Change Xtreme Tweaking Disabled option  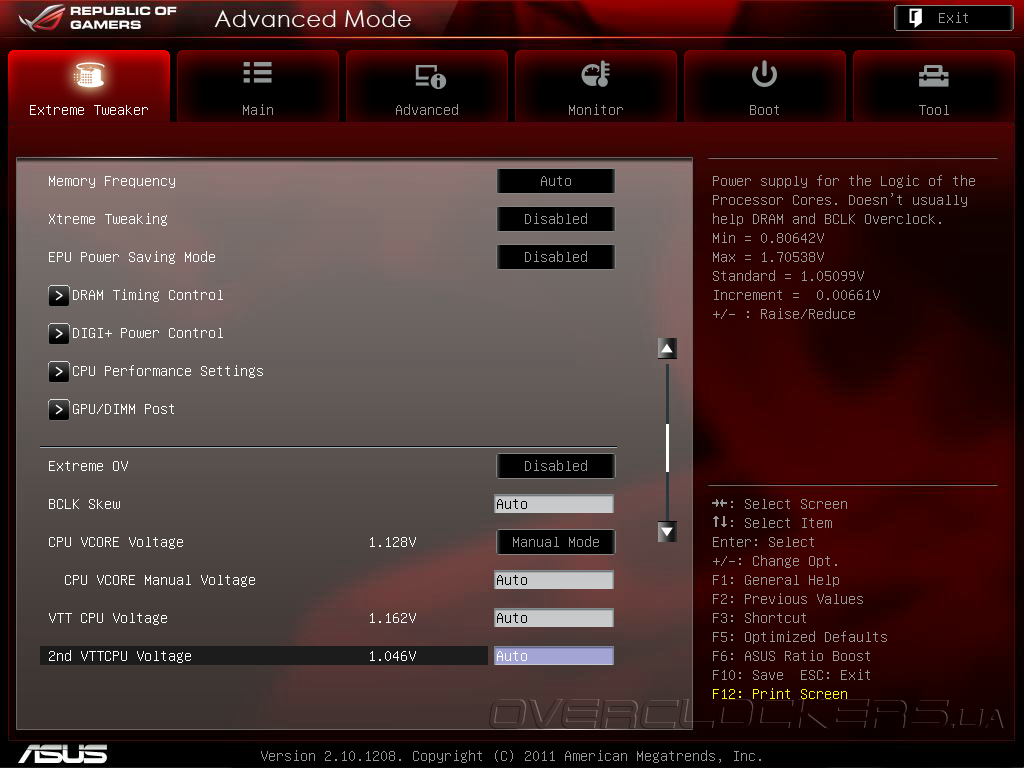pos(556,219)
